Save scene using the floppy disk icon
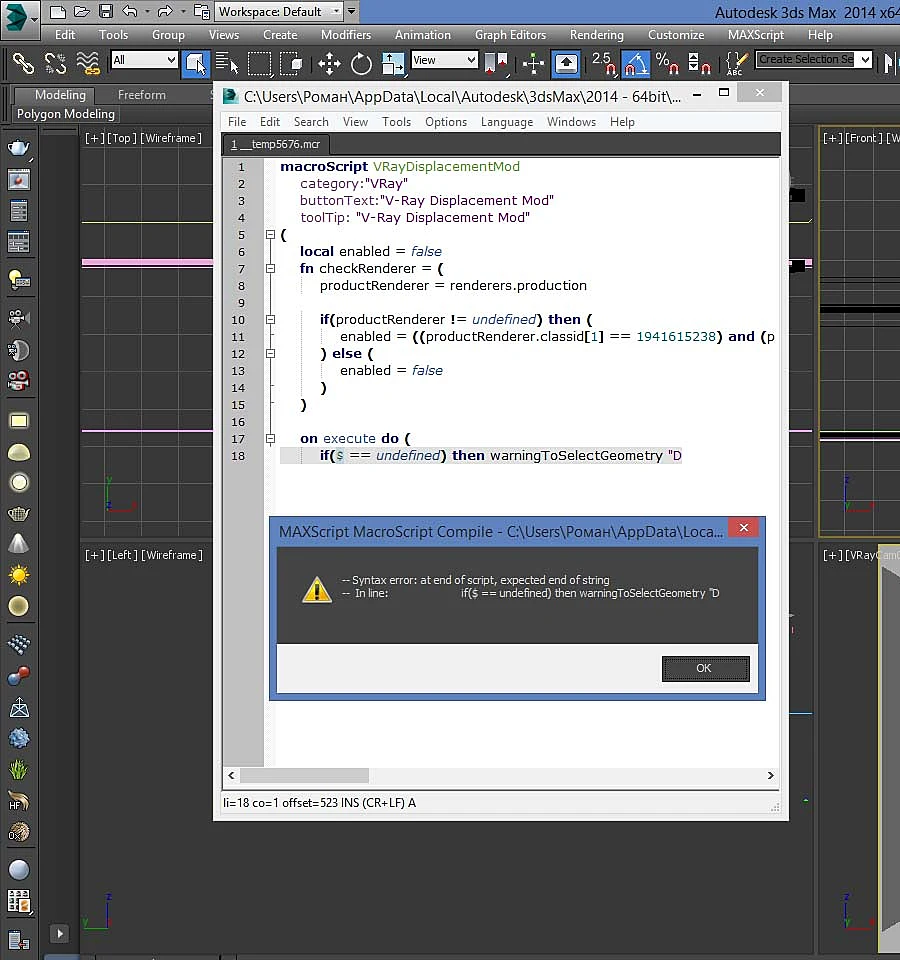 coord(106,11)
